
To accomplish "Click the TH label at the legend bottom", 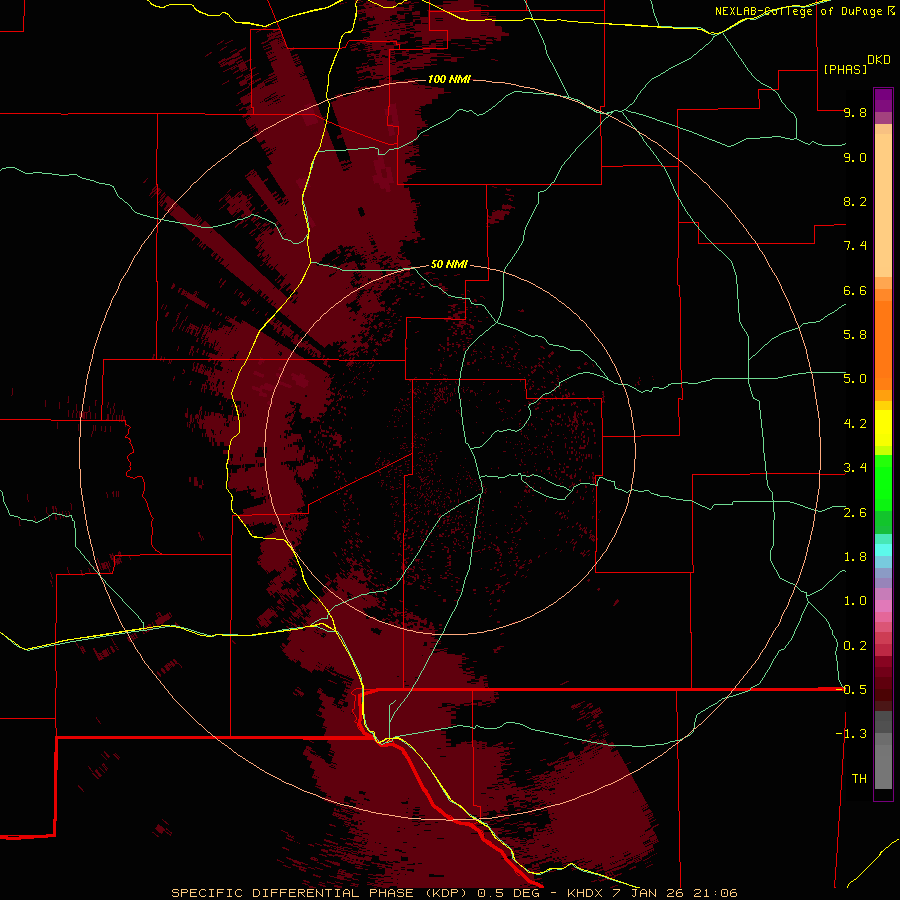I will tap(859, 779).
